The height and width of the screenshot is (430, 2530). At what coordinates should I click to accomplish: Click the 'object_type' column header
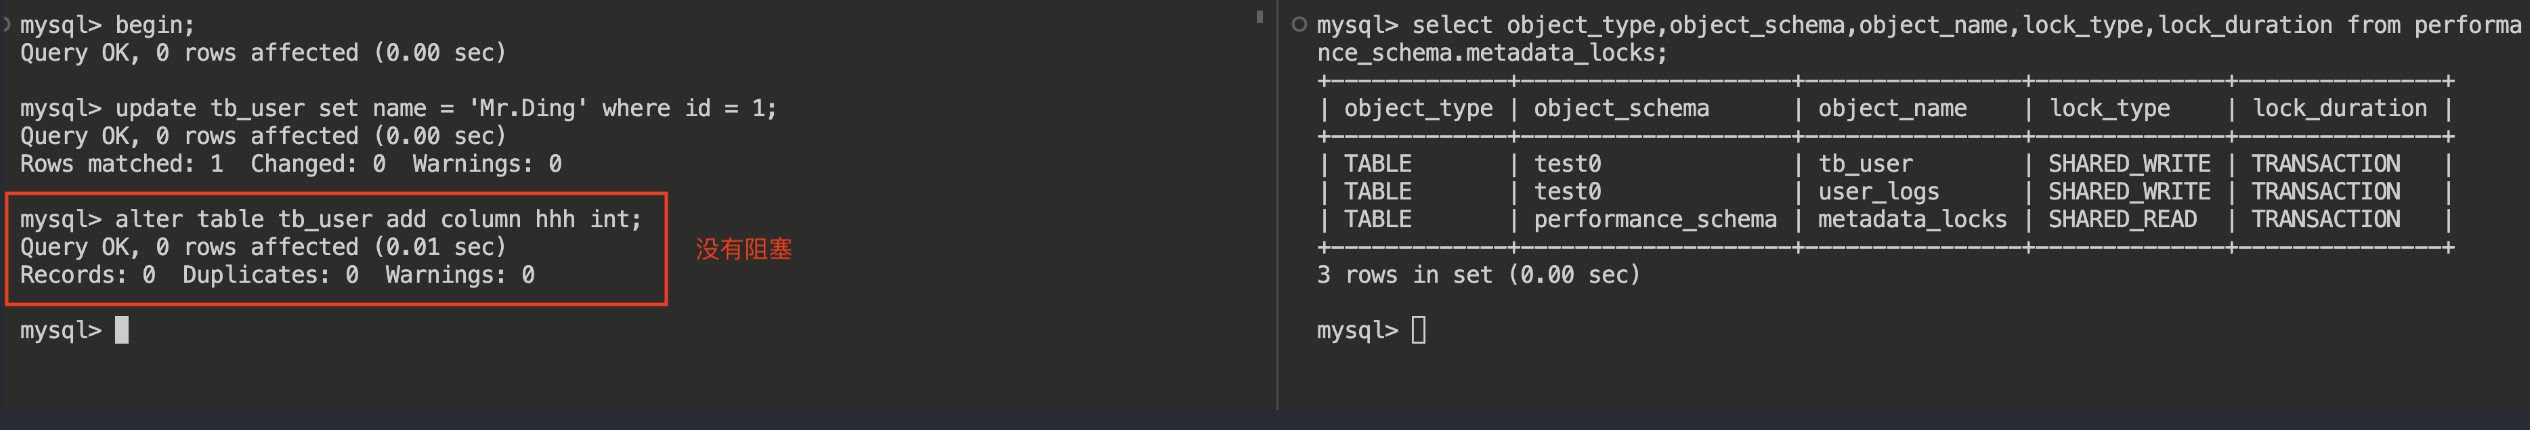(x=1418, y=108)
